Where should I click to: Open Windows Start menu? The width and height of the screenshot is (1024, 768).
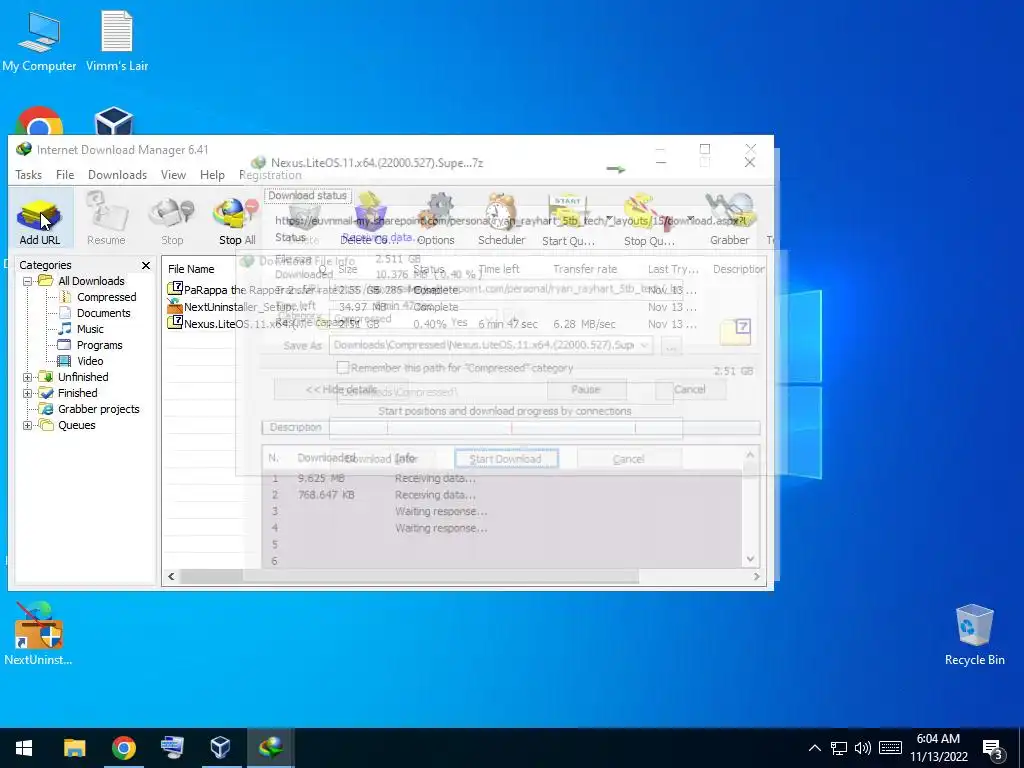pyautogui.click(x=24, y=747)
